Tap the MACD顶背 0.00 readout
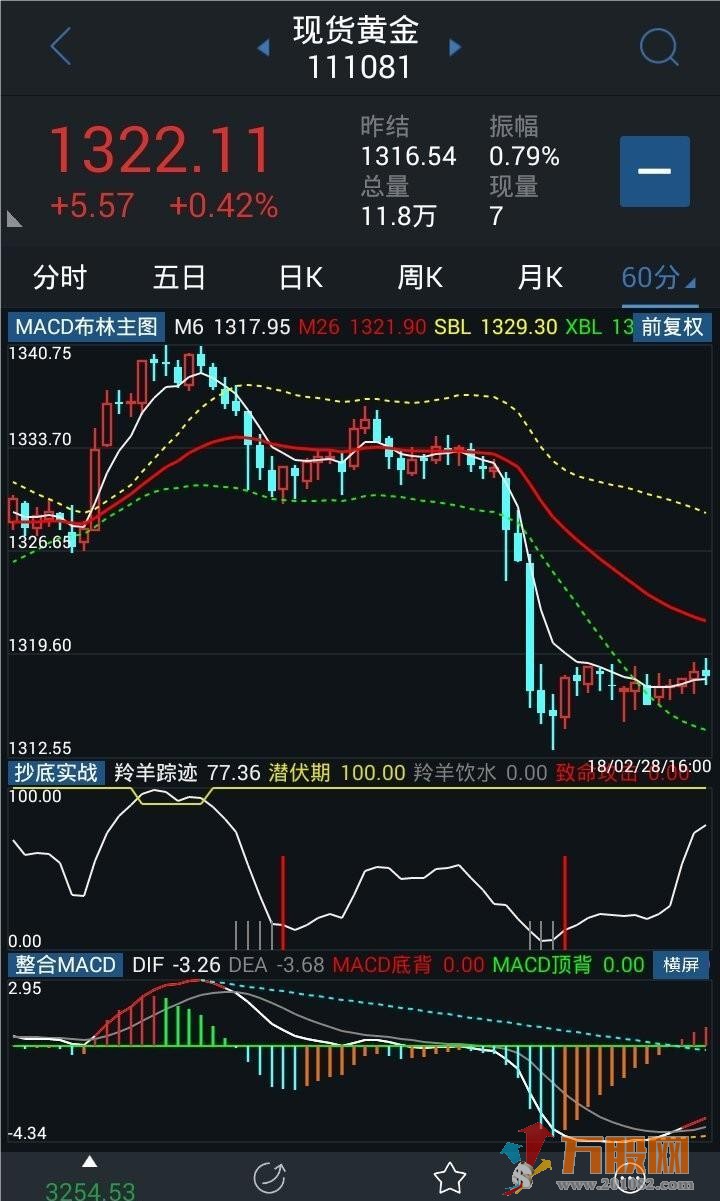The width and height of the screenshot is (720, 1201). pyautogui.click(x=568, y=965)
